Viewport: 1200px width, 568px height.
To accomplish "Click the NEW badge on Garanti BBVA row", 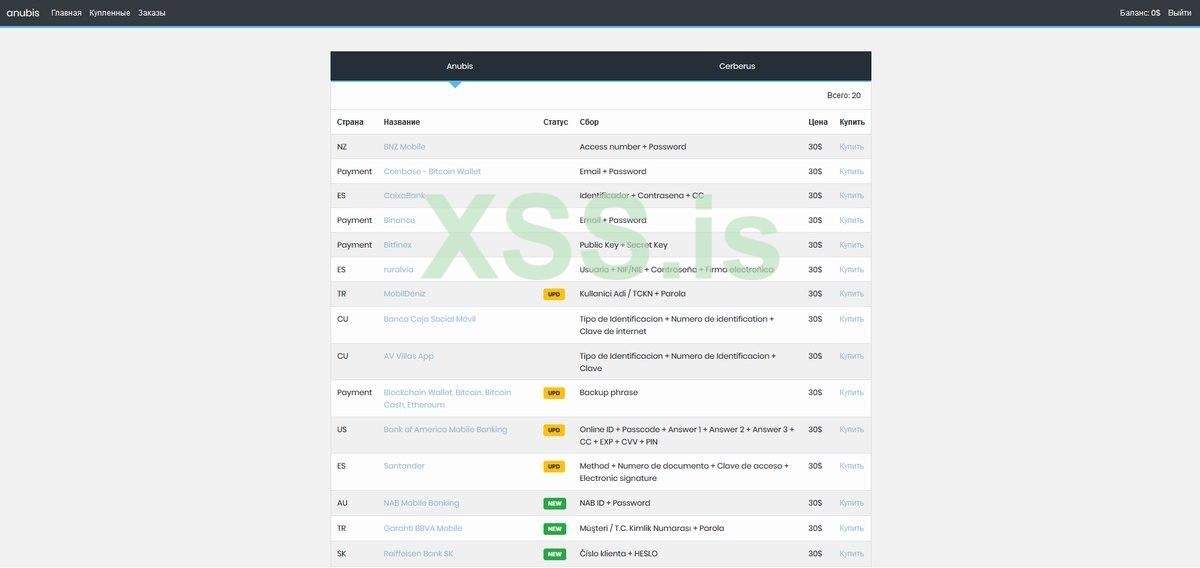I will click(x=554, y=528).
